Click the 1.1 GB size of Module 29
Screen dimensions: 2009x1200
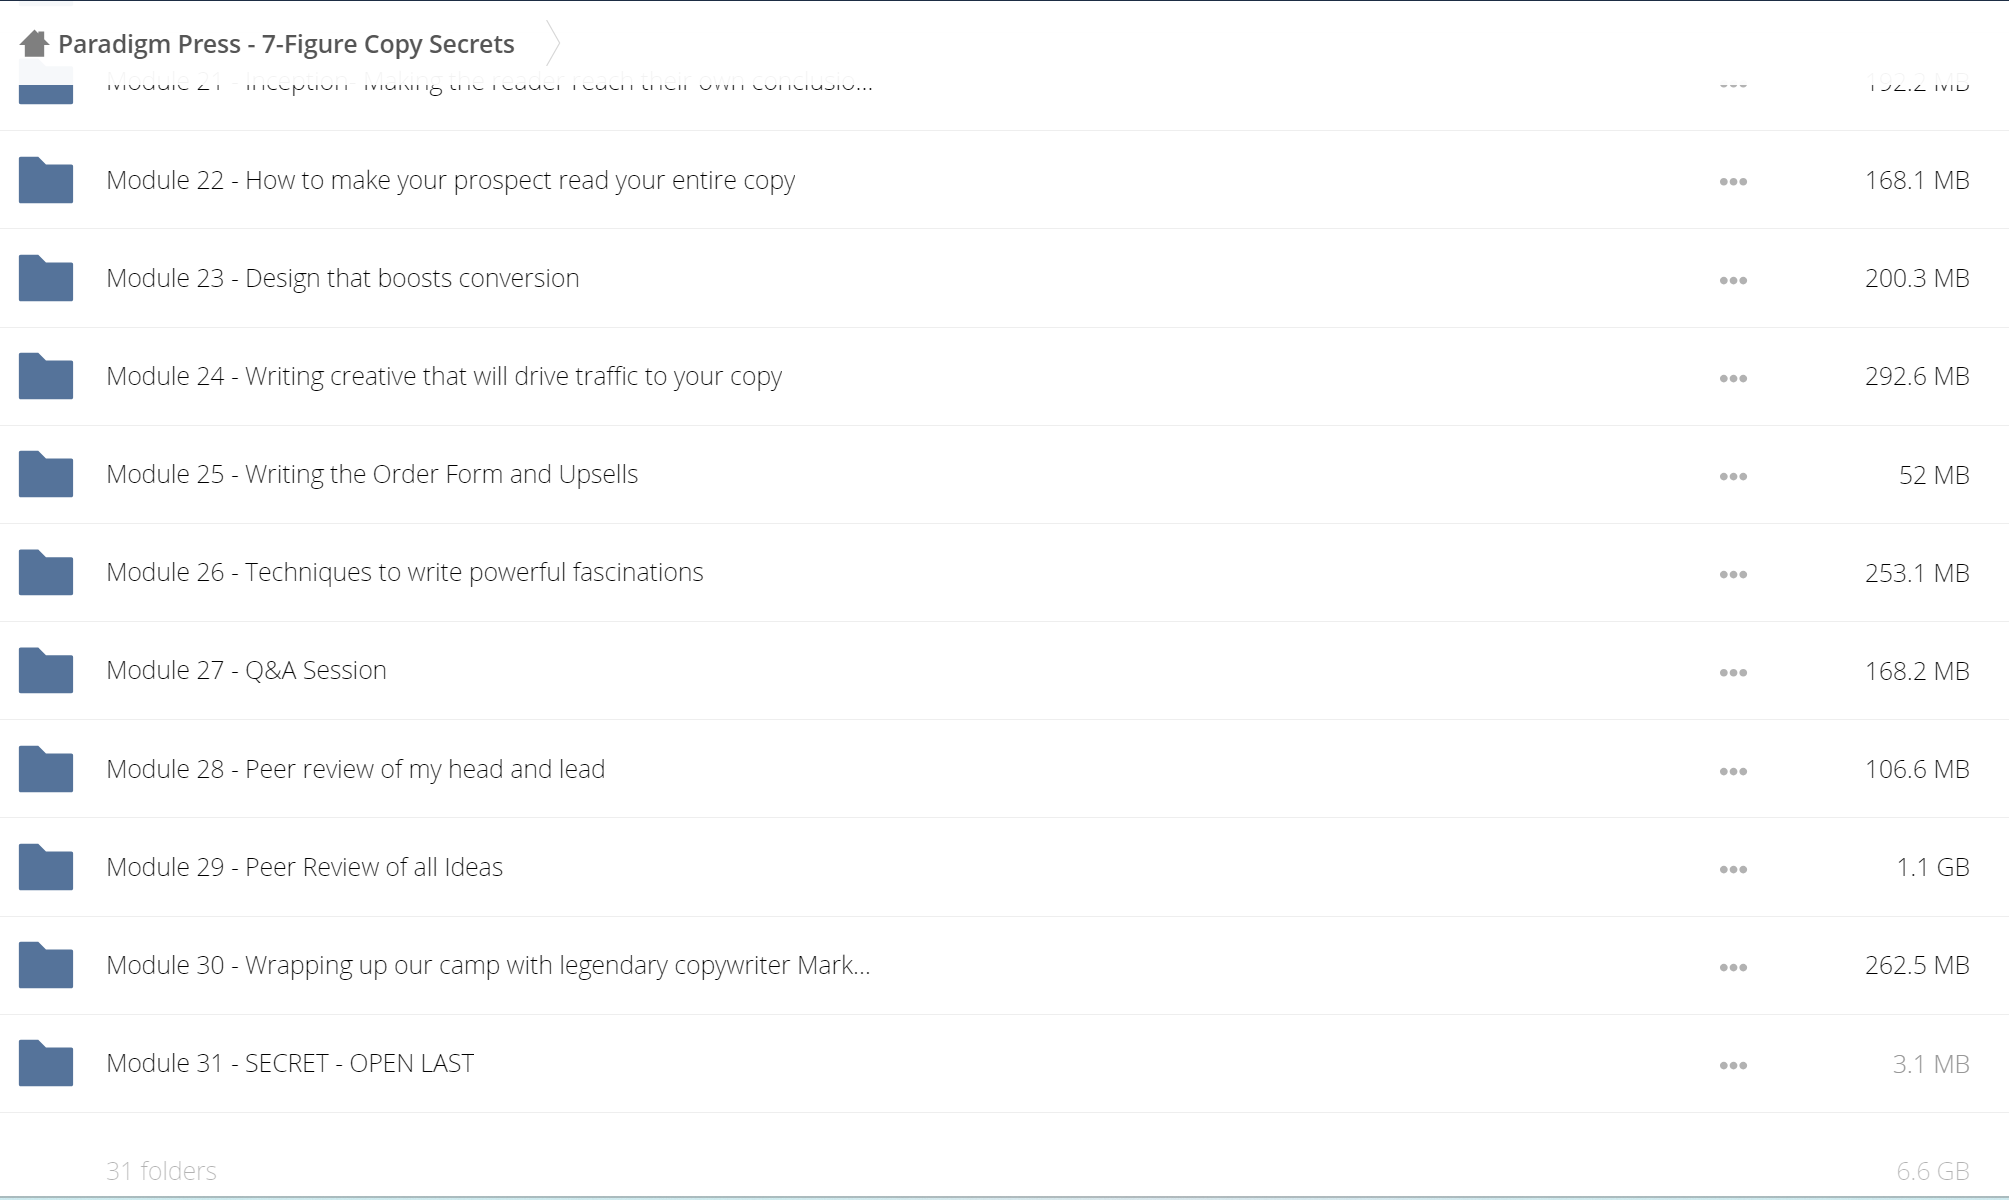(x=1933, y=867)
